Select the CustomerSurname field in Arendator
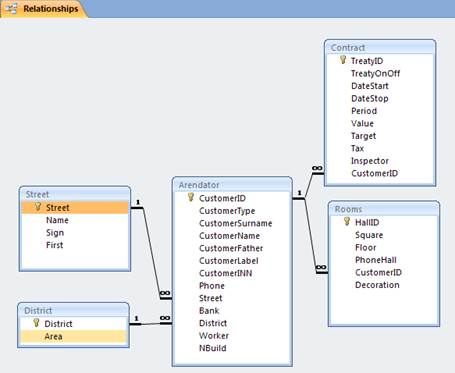 point(235,223)
